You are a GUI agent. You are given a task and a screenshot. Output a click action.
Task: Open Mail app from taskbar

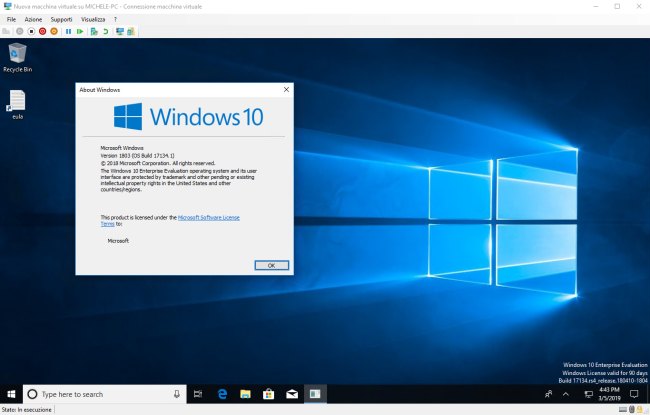[x=292, y=394]
